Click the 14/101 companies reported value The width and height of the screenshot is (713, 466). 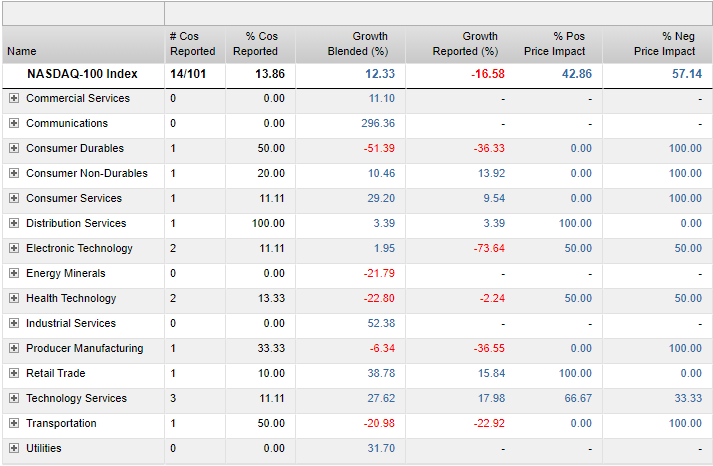pyautogui.click(x=188, y=74)
